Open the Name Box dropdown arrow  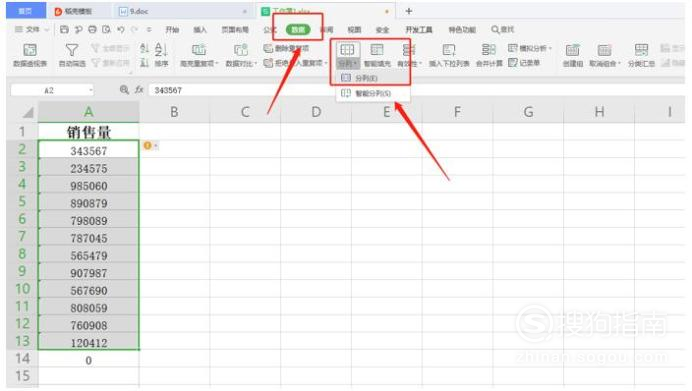pyautogui.click(x=90, y=90)
